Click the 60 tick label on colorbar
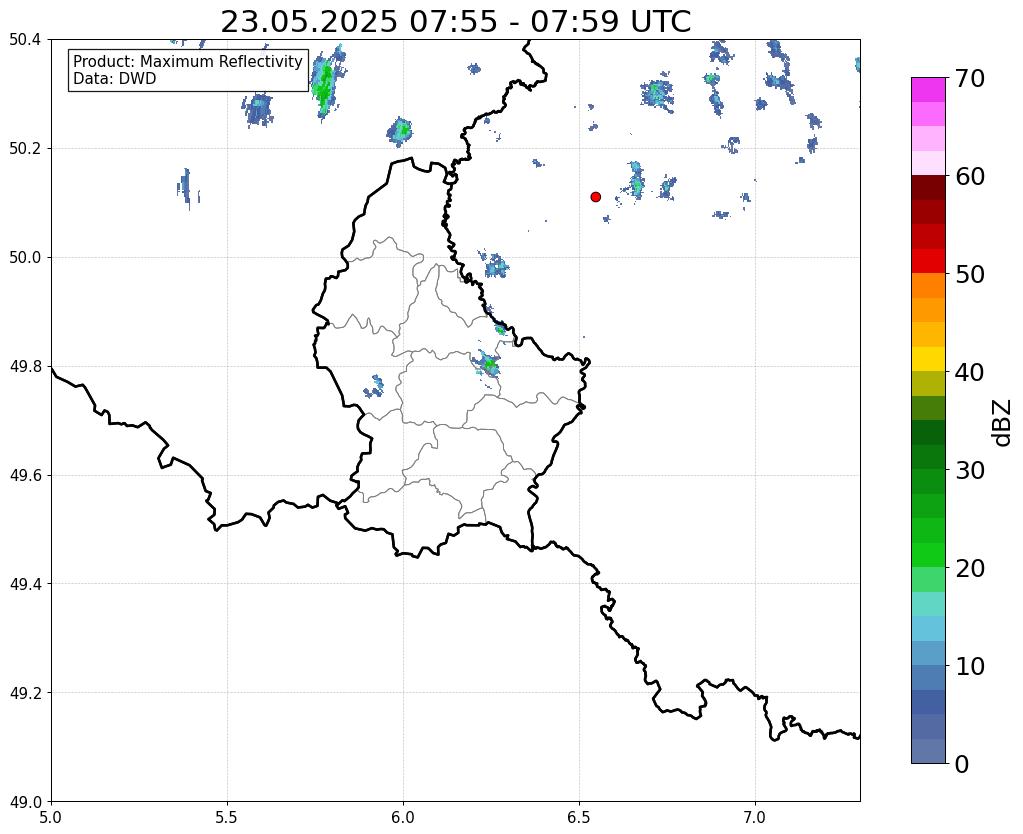 click(970, 176)
